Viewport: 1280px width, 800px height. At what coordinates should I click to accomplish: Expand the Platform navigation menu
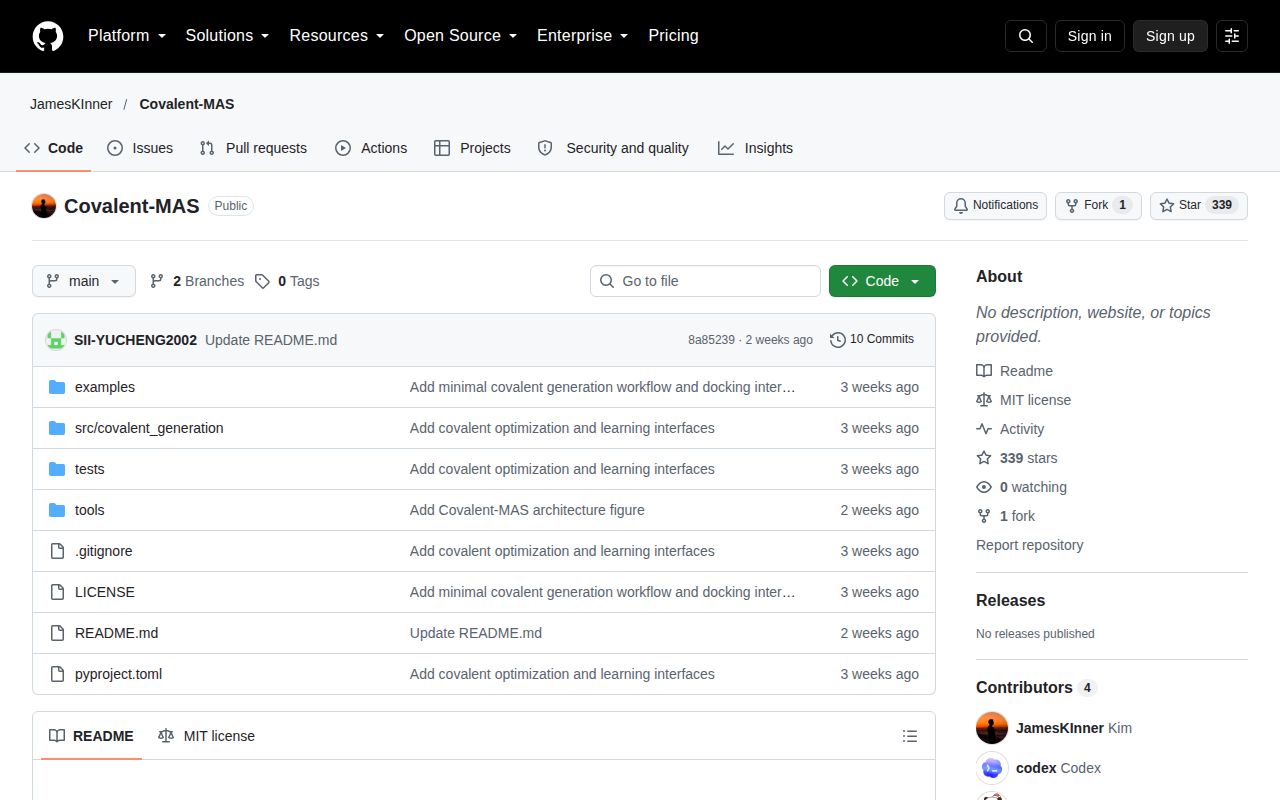(126, 36)
